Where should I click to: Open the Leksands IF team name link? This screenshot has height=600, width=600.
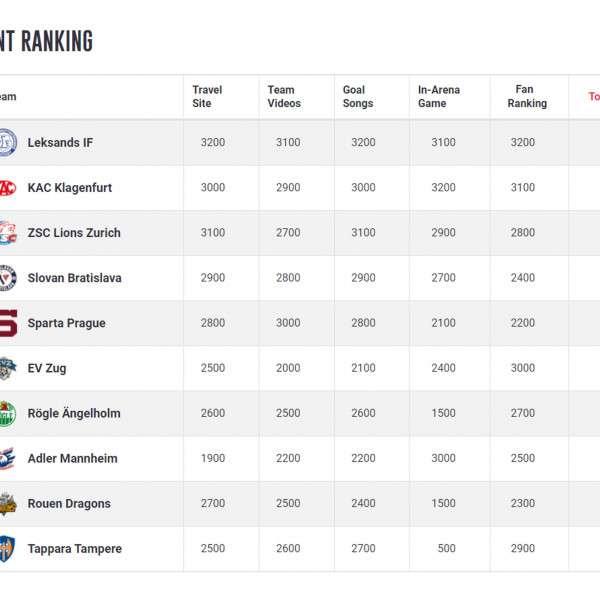(60, 143)
